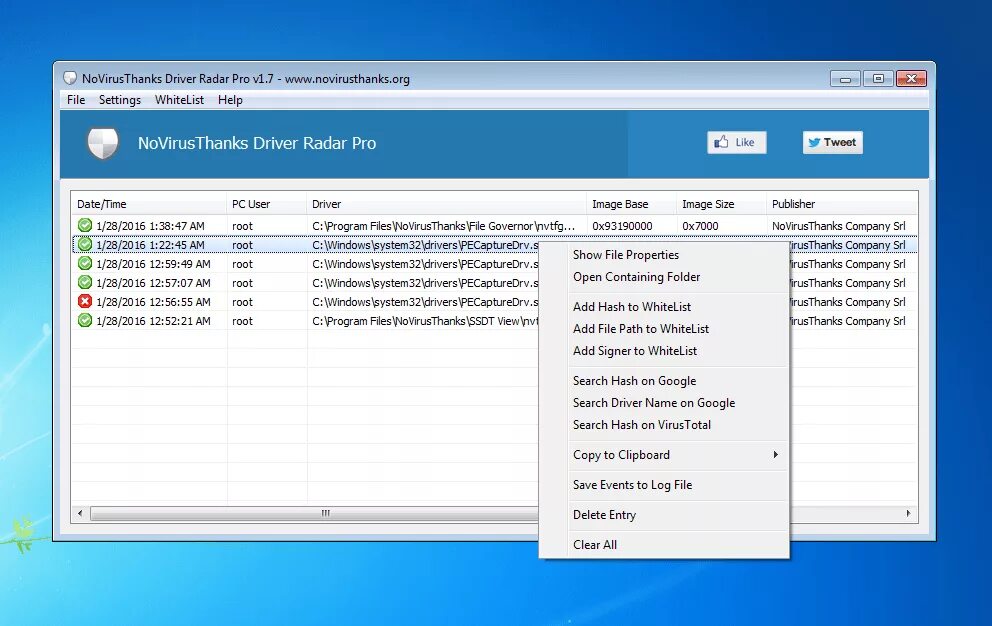This screenshot has width=992, height=626.
Task: Click the shield logo in the blue banner
Action: [x=102, y=143]
